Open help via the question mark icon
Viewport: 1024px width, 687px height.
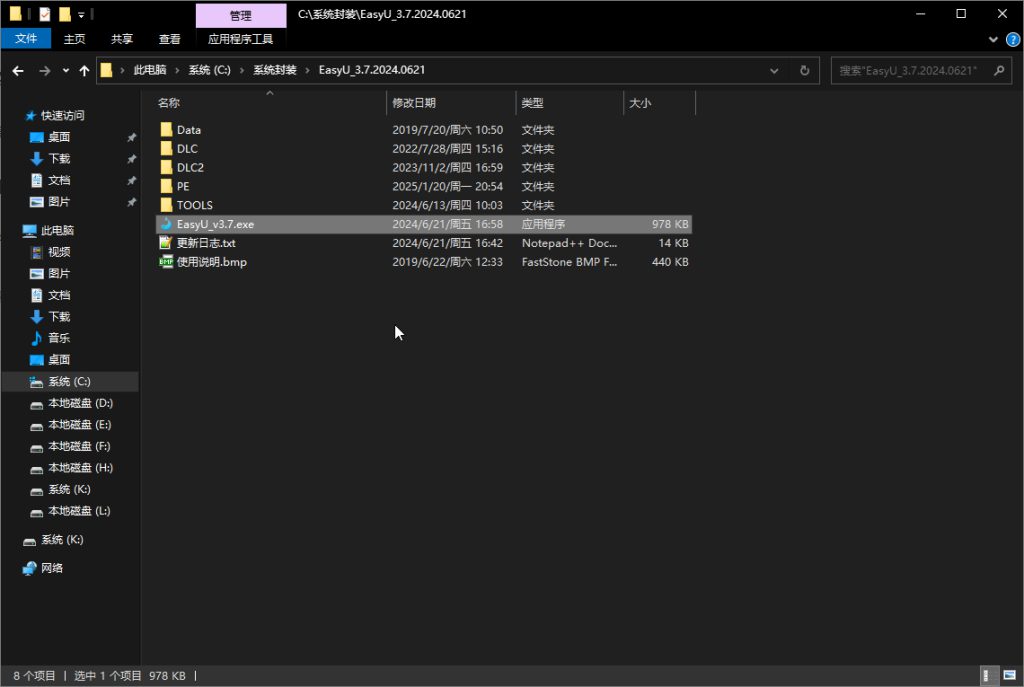[x=1010, y=39]
